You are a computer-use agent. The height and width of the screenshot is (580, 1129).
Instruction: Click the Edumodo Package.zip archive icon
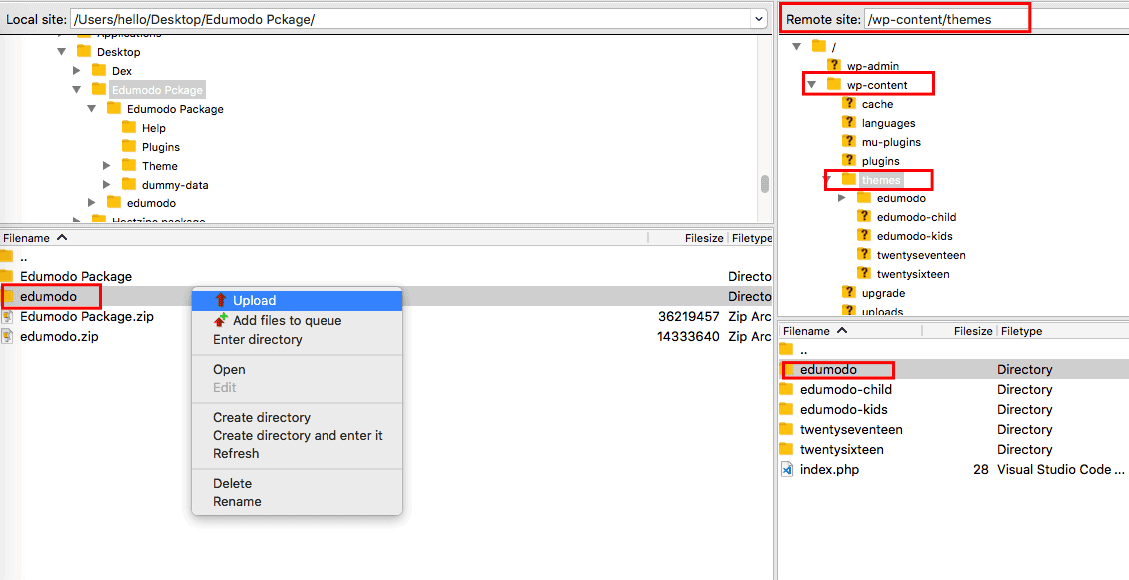pyautogui.click(x=7, y=316)
